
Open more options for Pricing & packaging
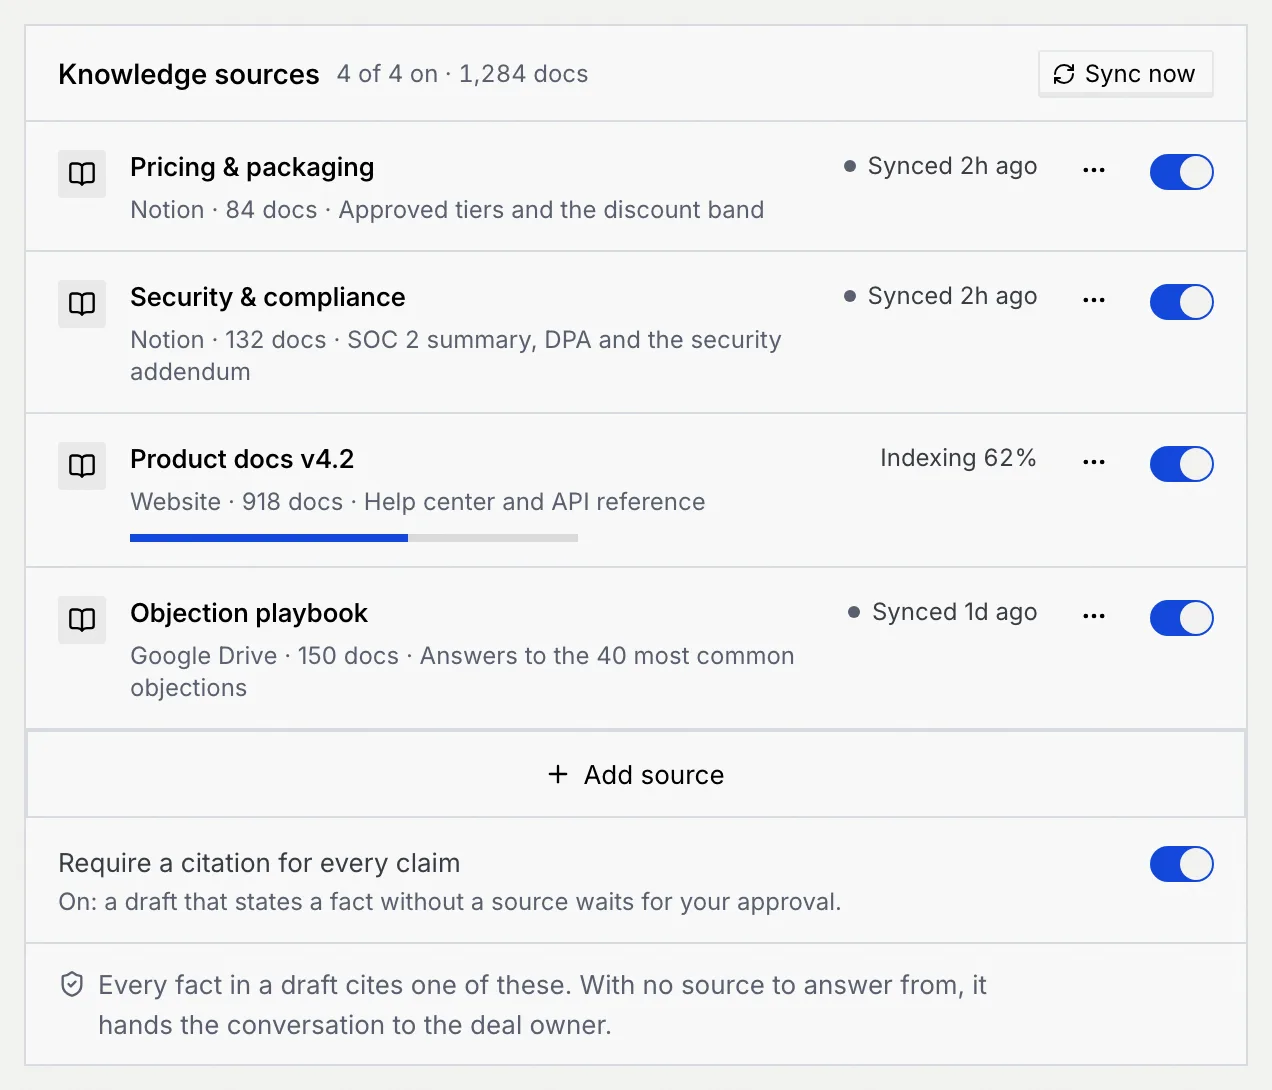point(1094,171)
